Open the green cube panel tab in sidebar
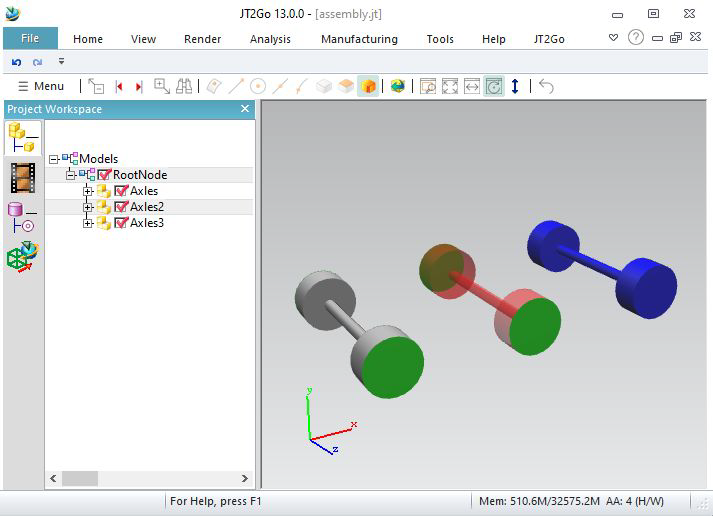This screenshot has width=713, height=516. point(23,256)
